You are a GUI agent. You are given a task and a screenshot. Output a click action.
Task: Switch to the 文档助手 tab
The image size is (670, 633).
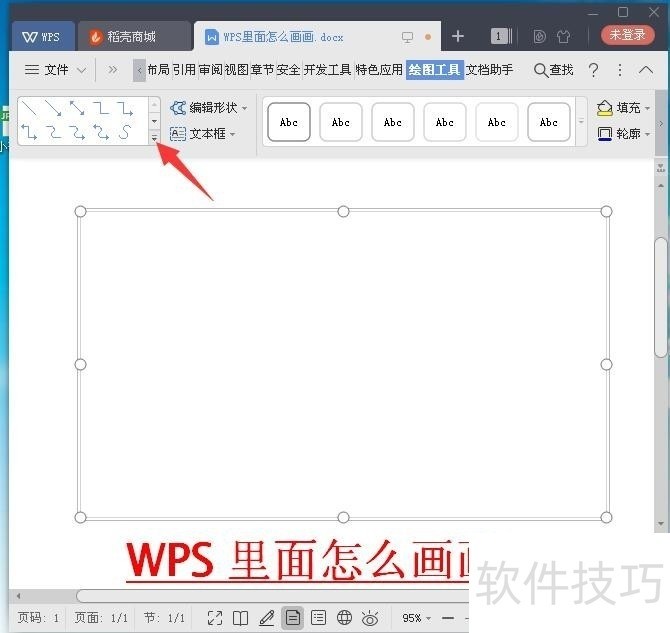tap(489, 70)
